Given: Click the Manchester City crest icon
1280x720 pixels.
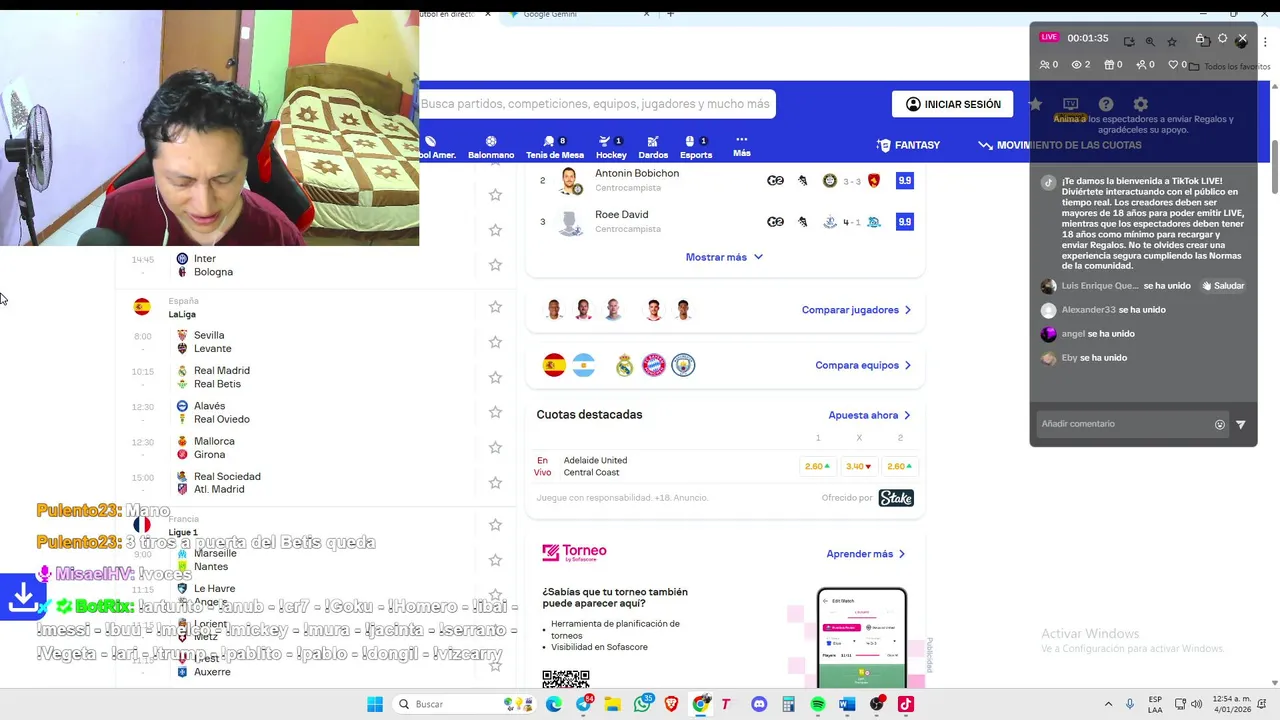Looking at the screenshot, I should coord(683,365).
